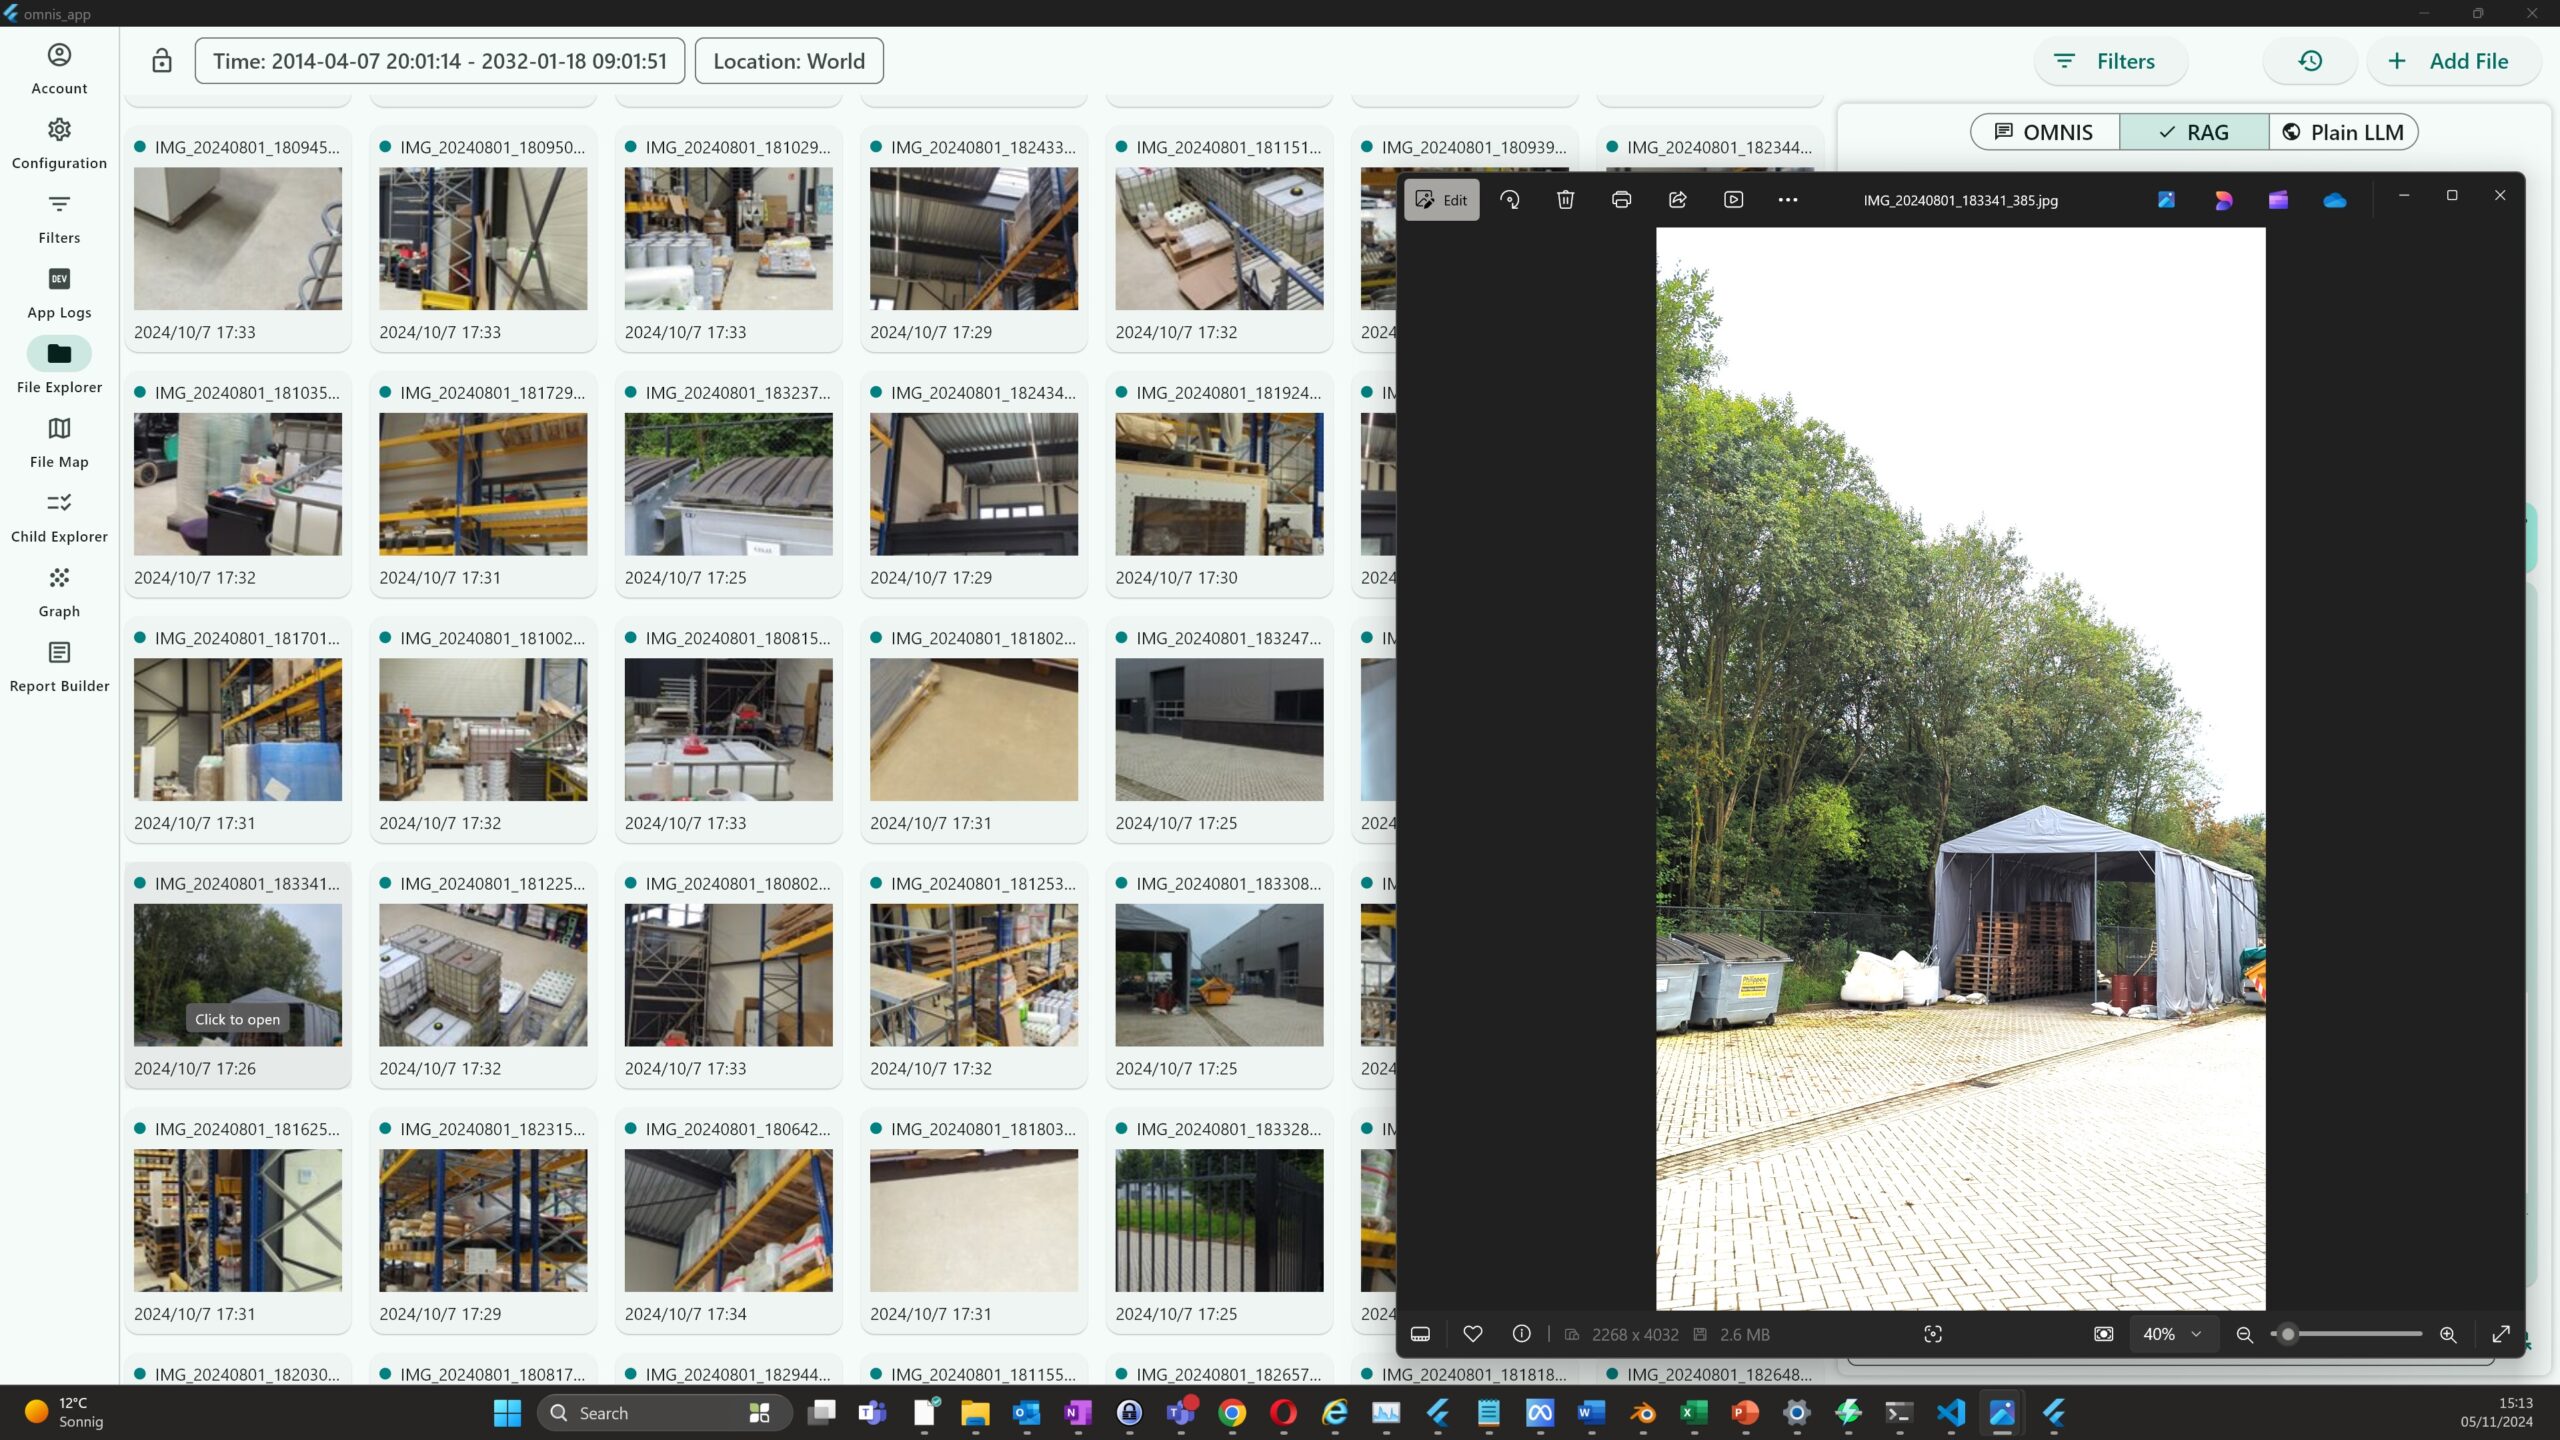This screenshot has height=1440, width=2560.
Task: Open thumbnail IMG_20240801_183341 card
Action: [238, 975]
